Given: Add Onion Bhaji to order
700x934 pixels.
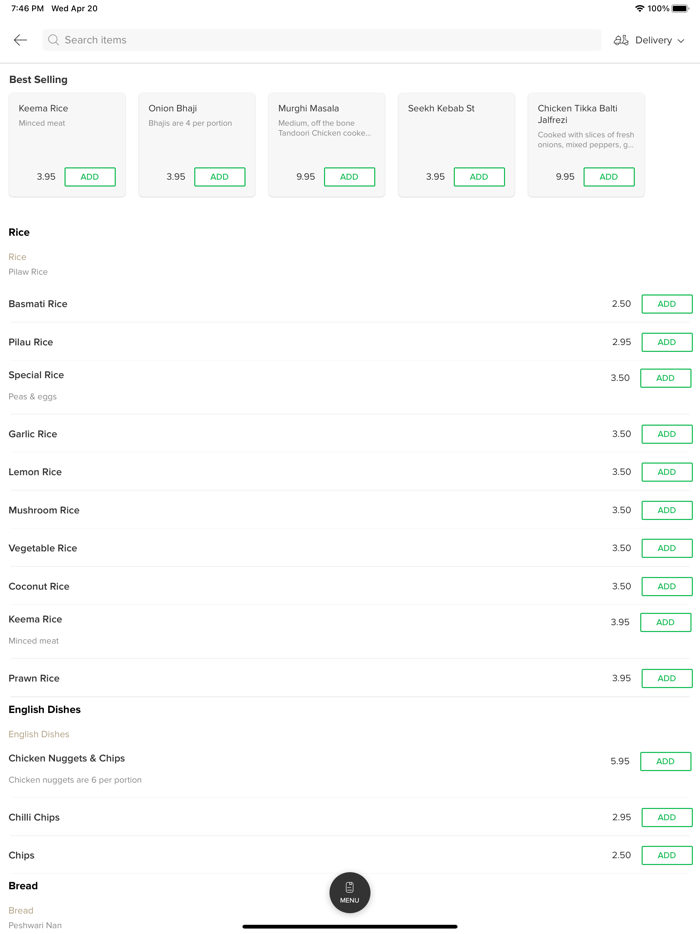Looking at the screenshot, I should (x=219, y=177).
